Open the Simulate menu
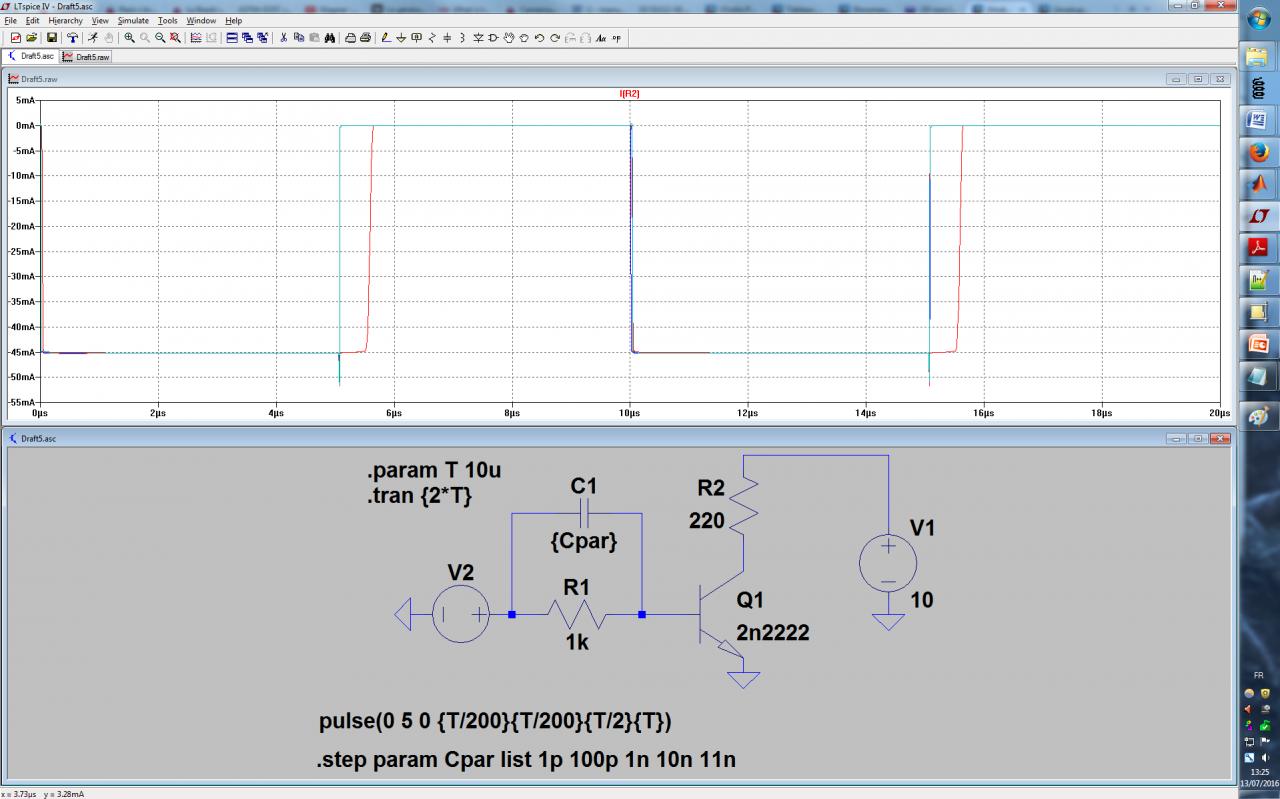This screenshot has height=799, width=1280. click(133, 20)
